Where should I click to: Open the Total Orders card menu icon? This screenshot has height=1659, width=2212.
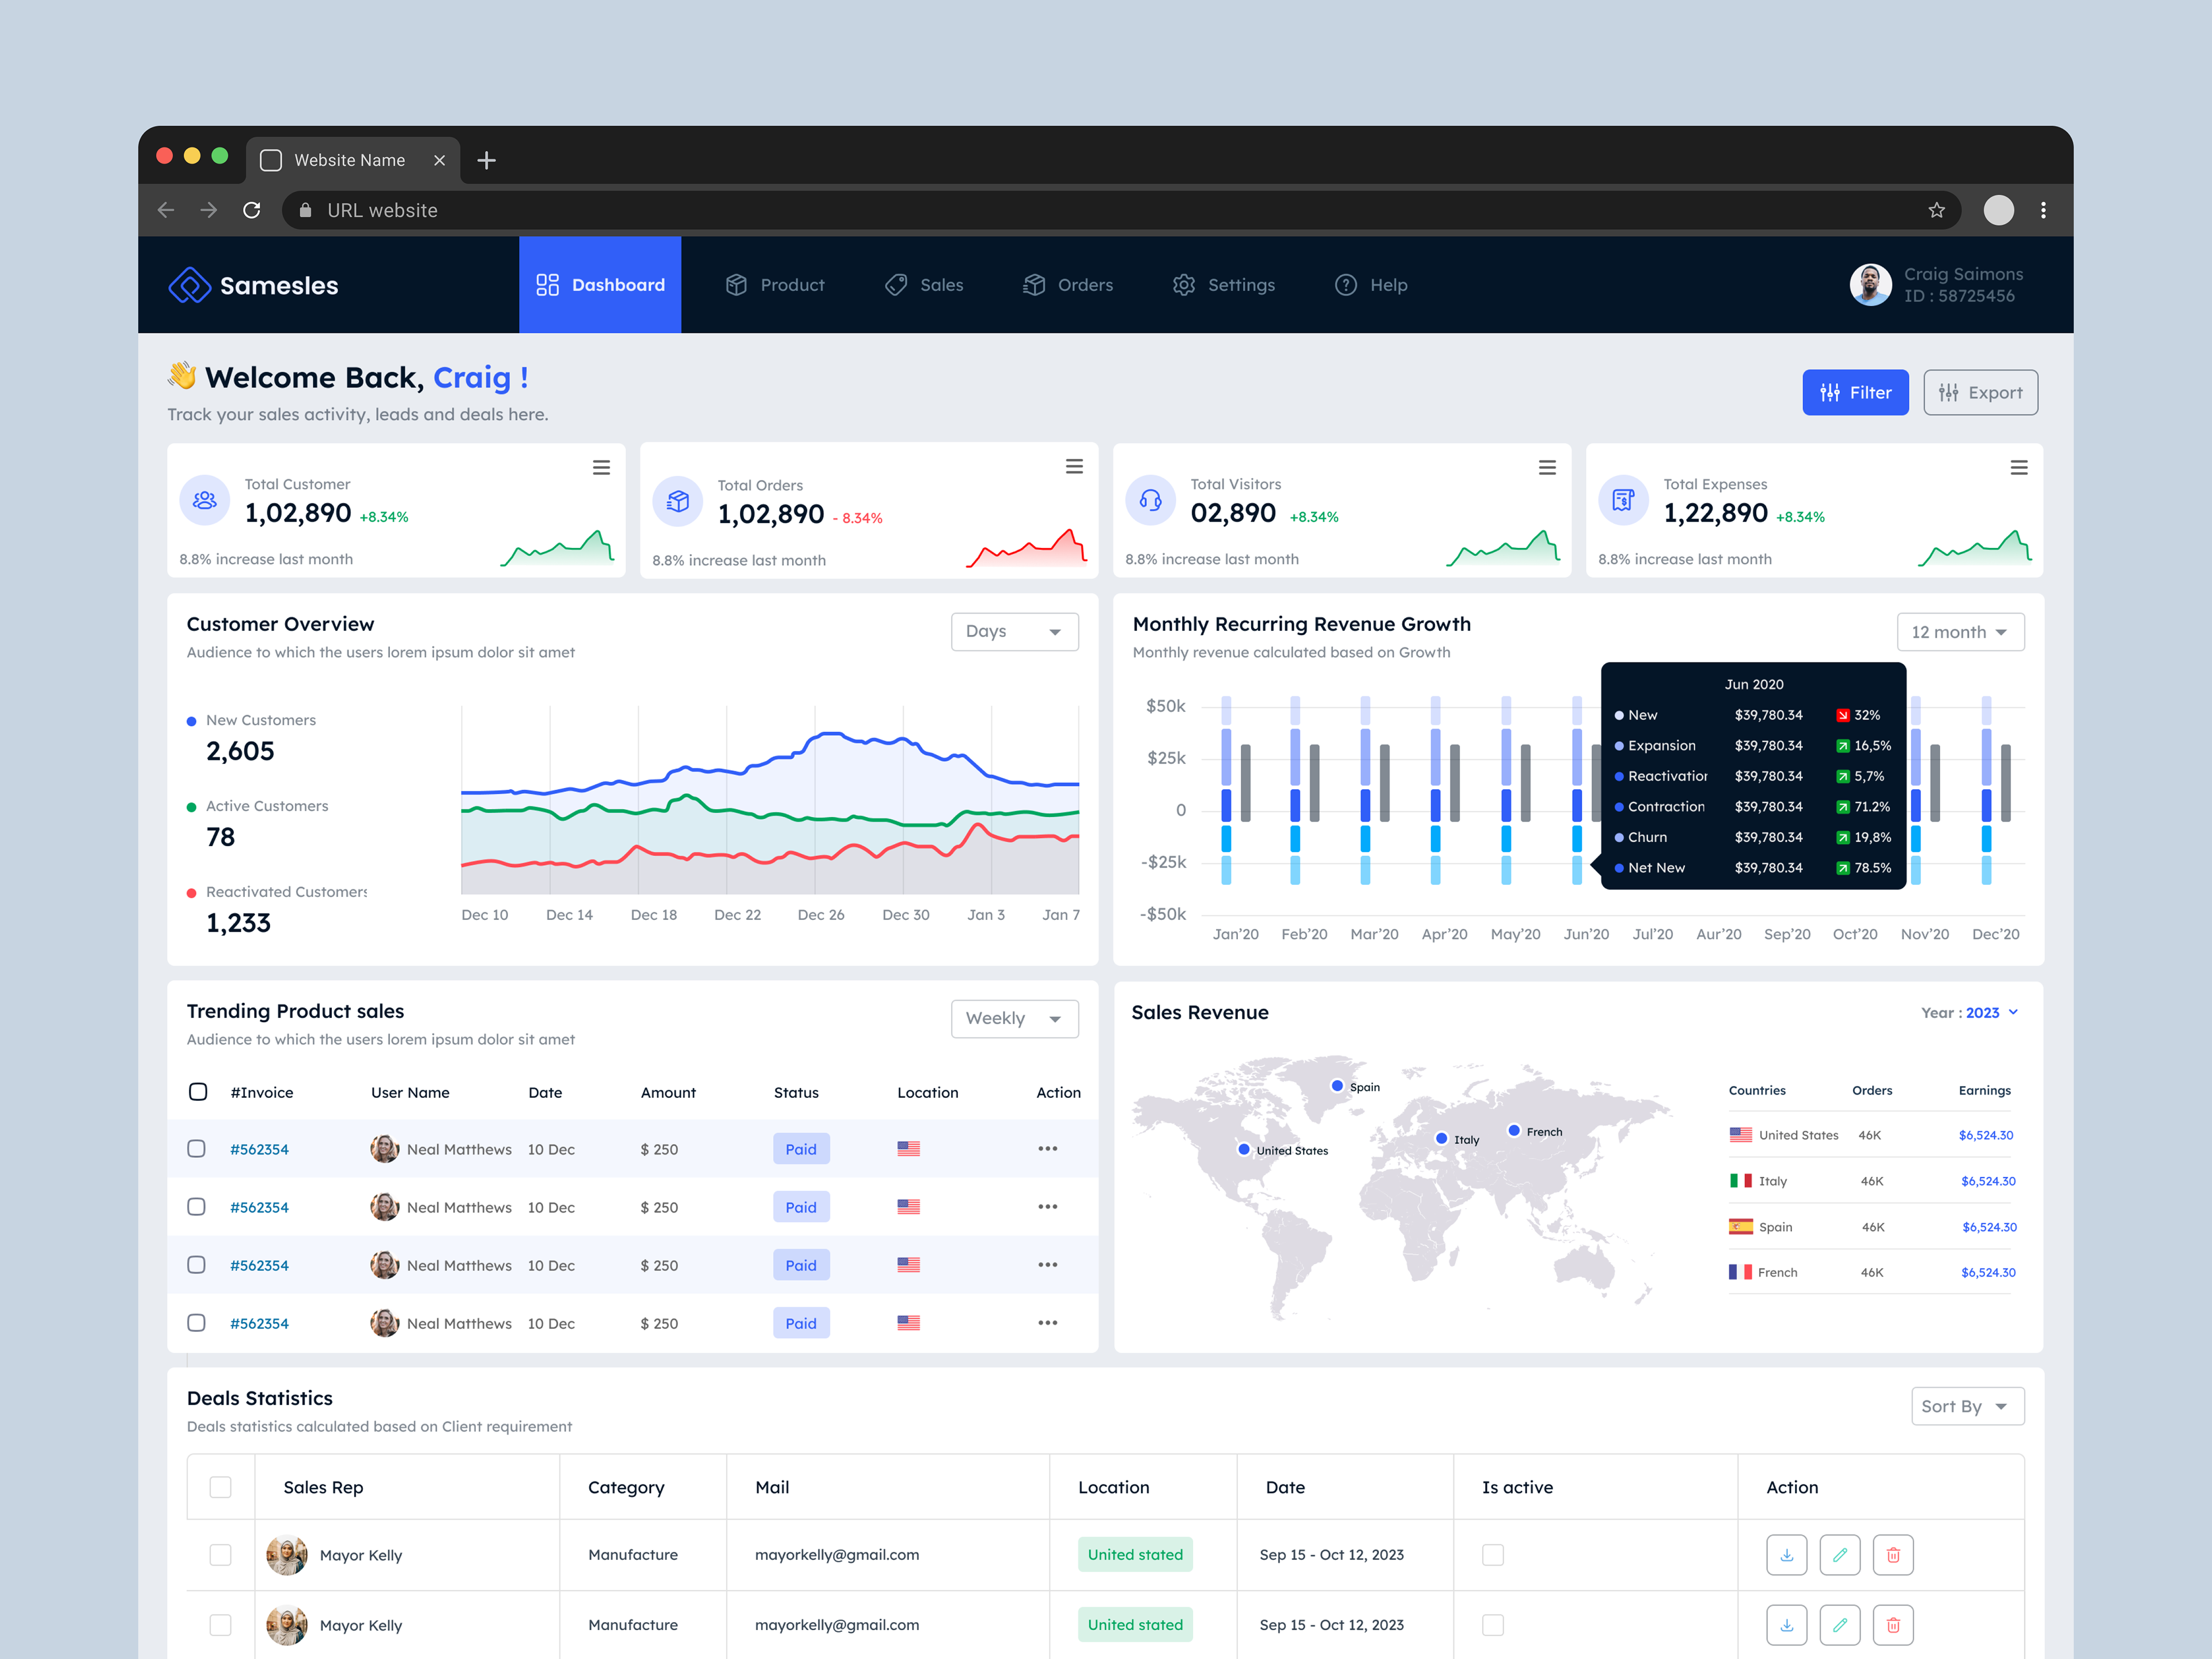(1074, 467)
